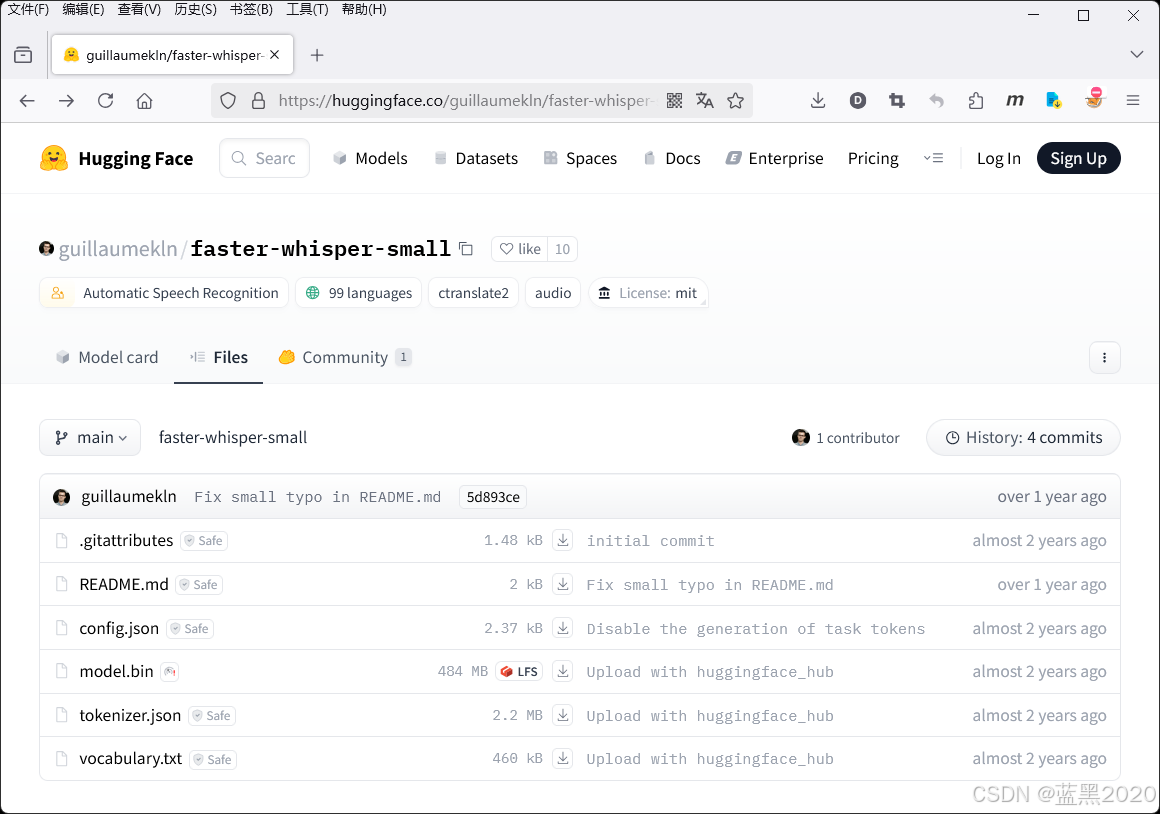Open the Spaces navigation link

click(581, 158)
